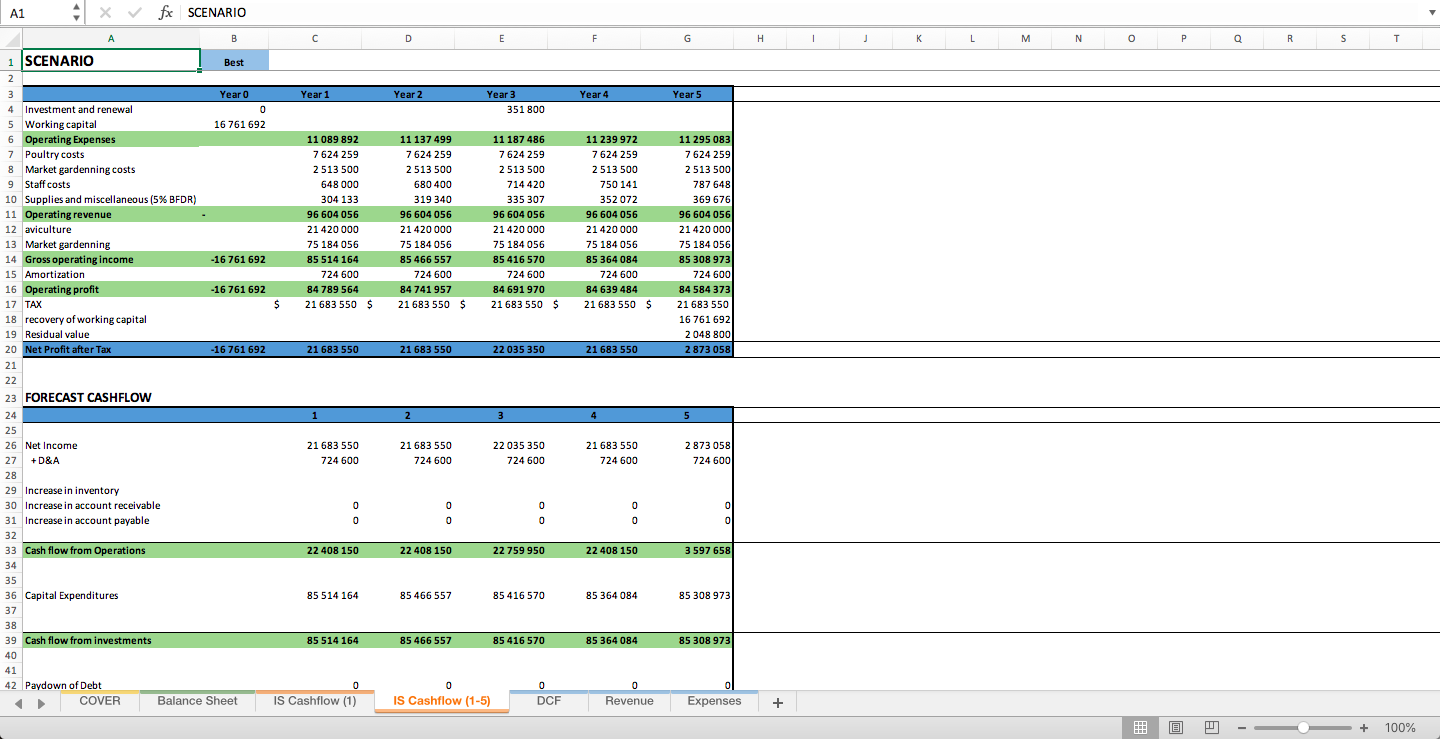Switch to Page Layout view icon

[x=1176, y=727]
